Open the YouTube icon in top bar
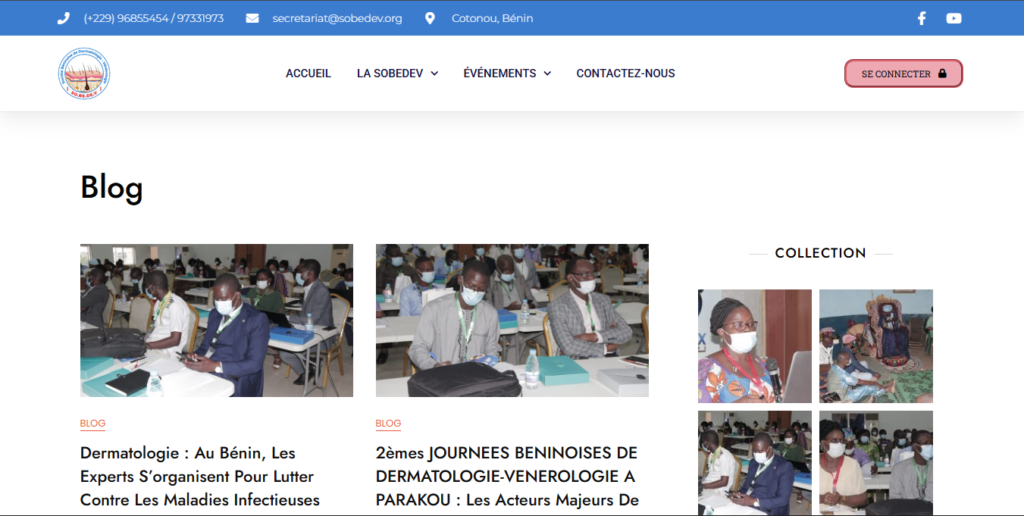The width and height of the screenshot is (1024, 516). [x=953, y=18]
